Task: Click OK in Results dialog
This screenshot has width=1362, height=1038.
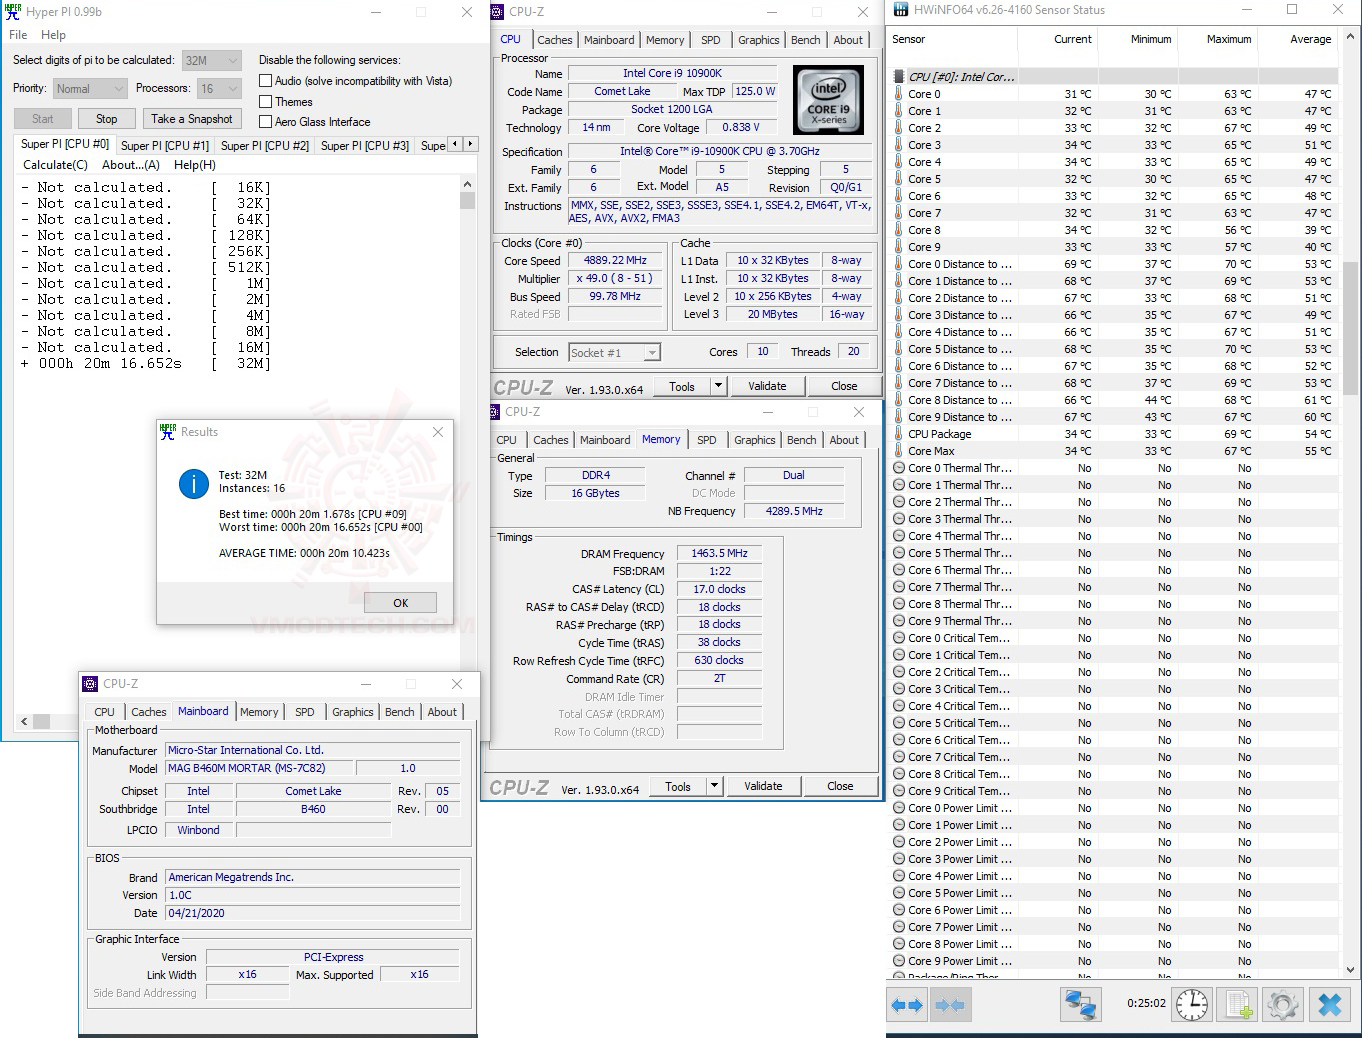Action: [401, 603]
